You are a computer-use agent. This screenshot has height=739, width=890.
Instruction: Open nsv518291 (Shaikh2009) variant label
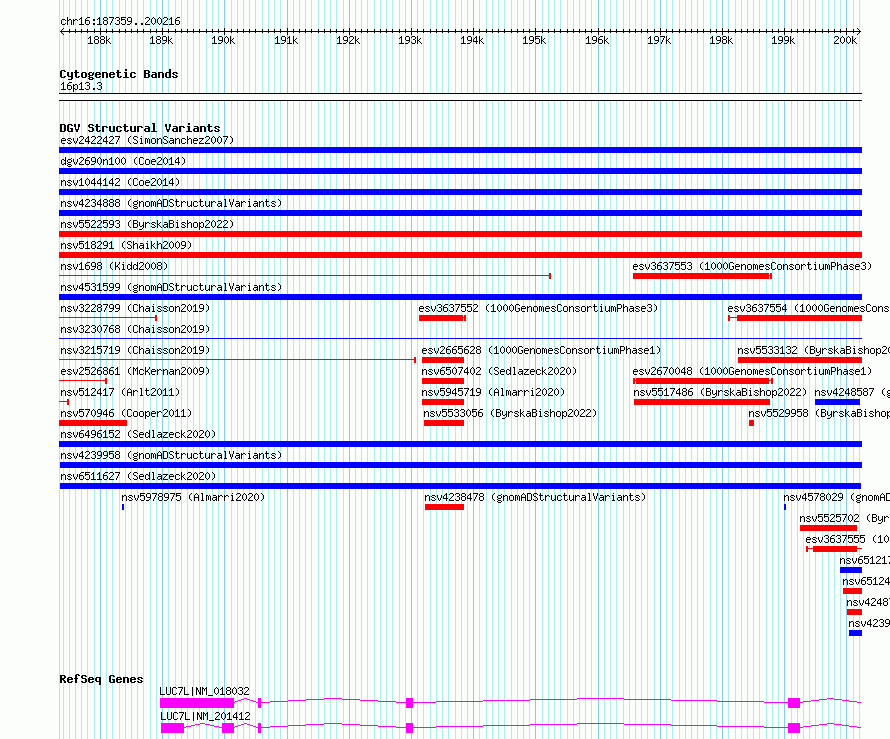[x=126, y=245]
